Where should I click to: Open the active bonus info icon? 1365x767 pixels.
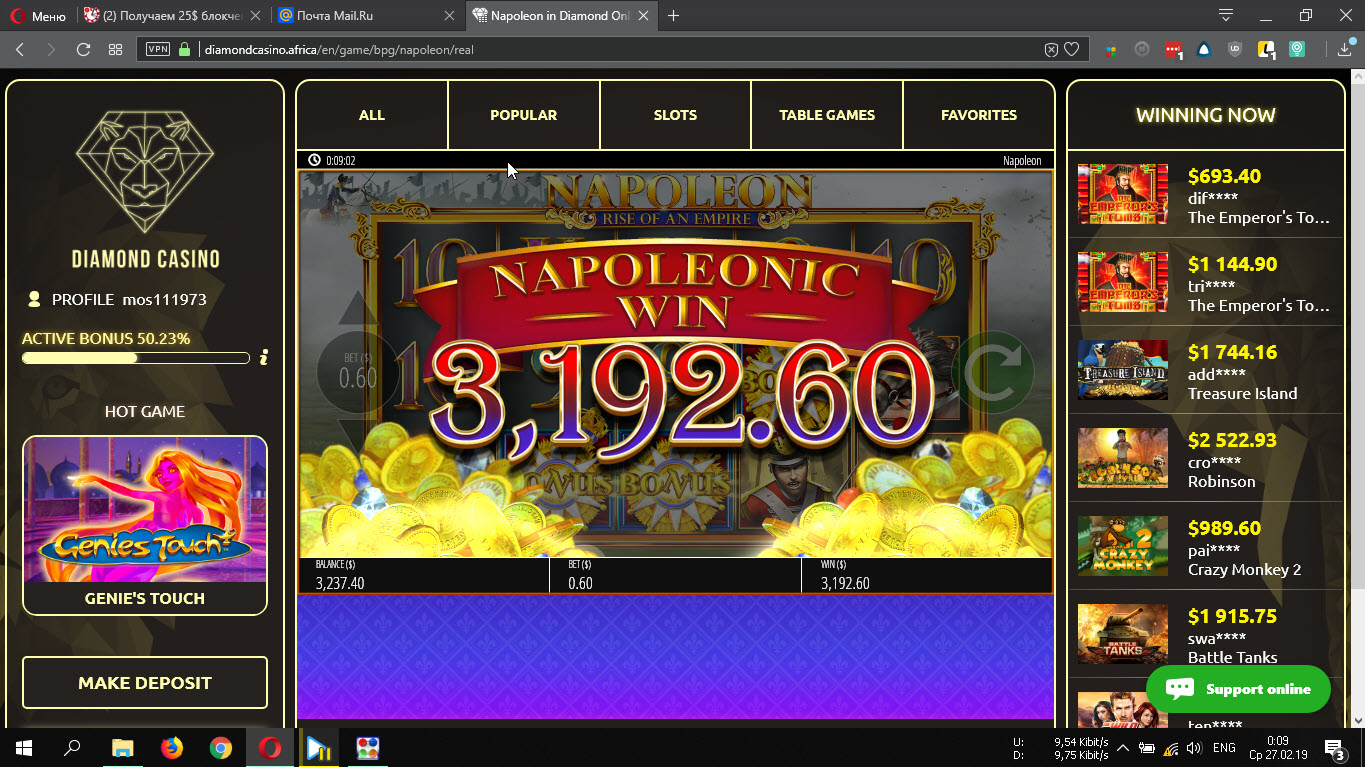pyautogui.click(x=264, y=357)
